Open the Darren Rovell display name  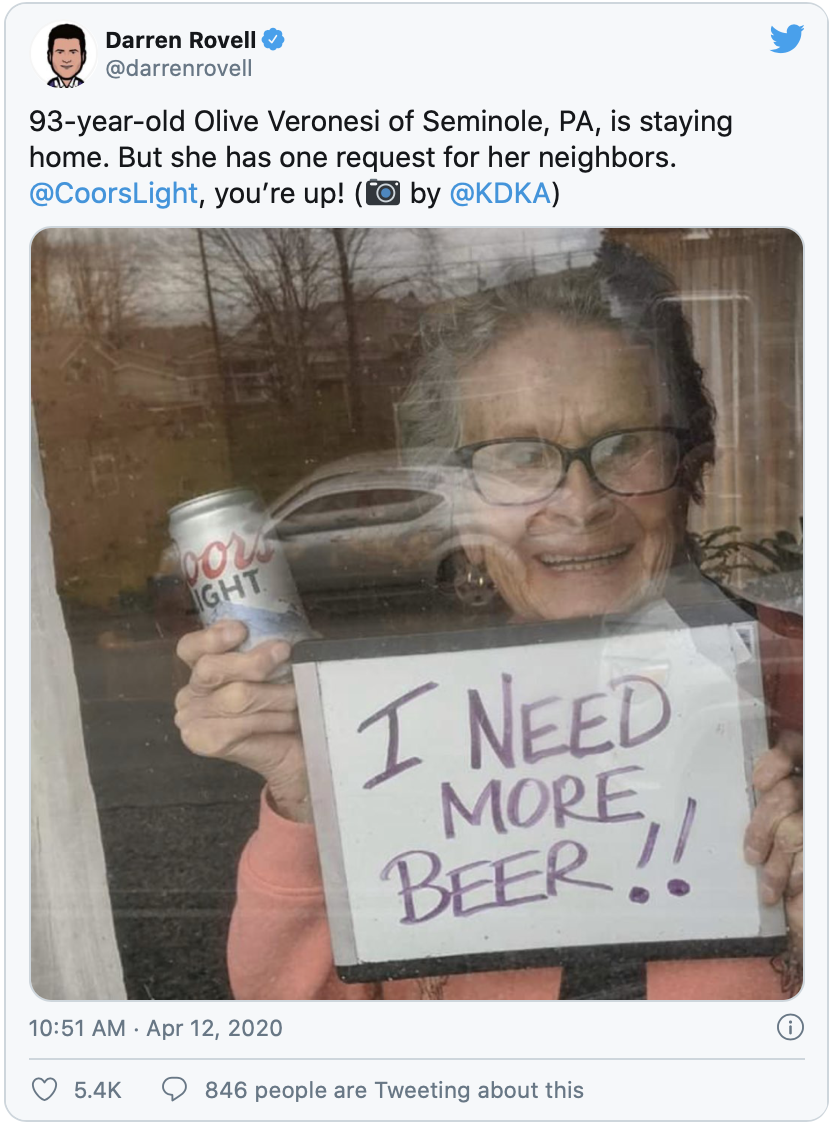181,40
